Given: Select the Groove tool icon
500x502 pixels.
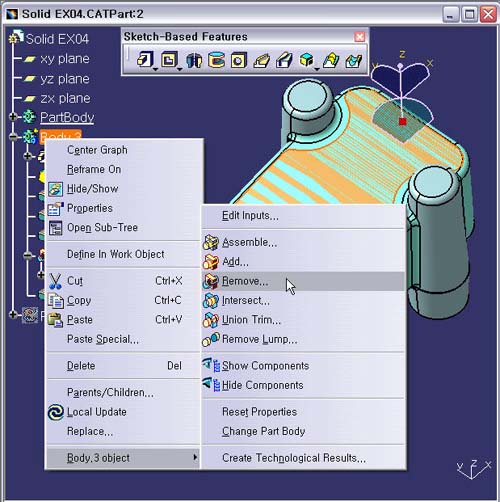Looking at the screenshot, I should coord(216,60).
